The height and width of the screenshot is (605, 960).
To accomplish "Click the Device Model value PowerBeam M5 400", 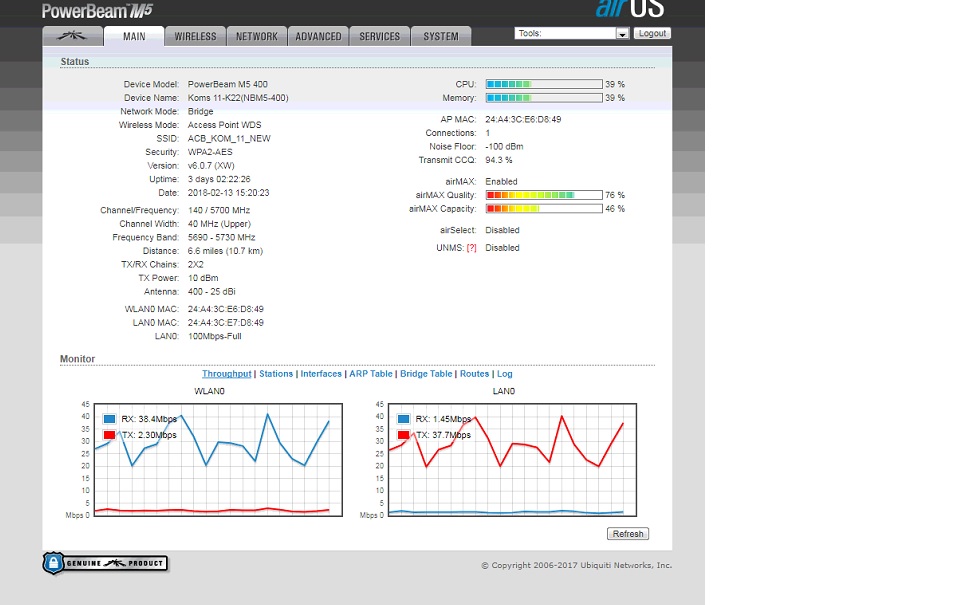I will (227, 85).
